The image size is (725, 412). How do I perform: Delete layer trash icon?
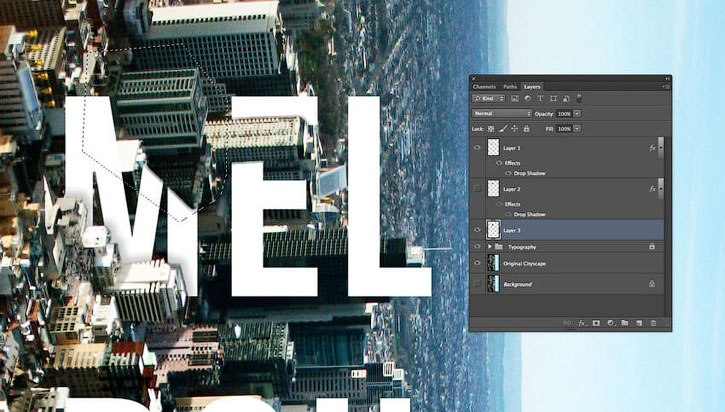pos(653,323)
